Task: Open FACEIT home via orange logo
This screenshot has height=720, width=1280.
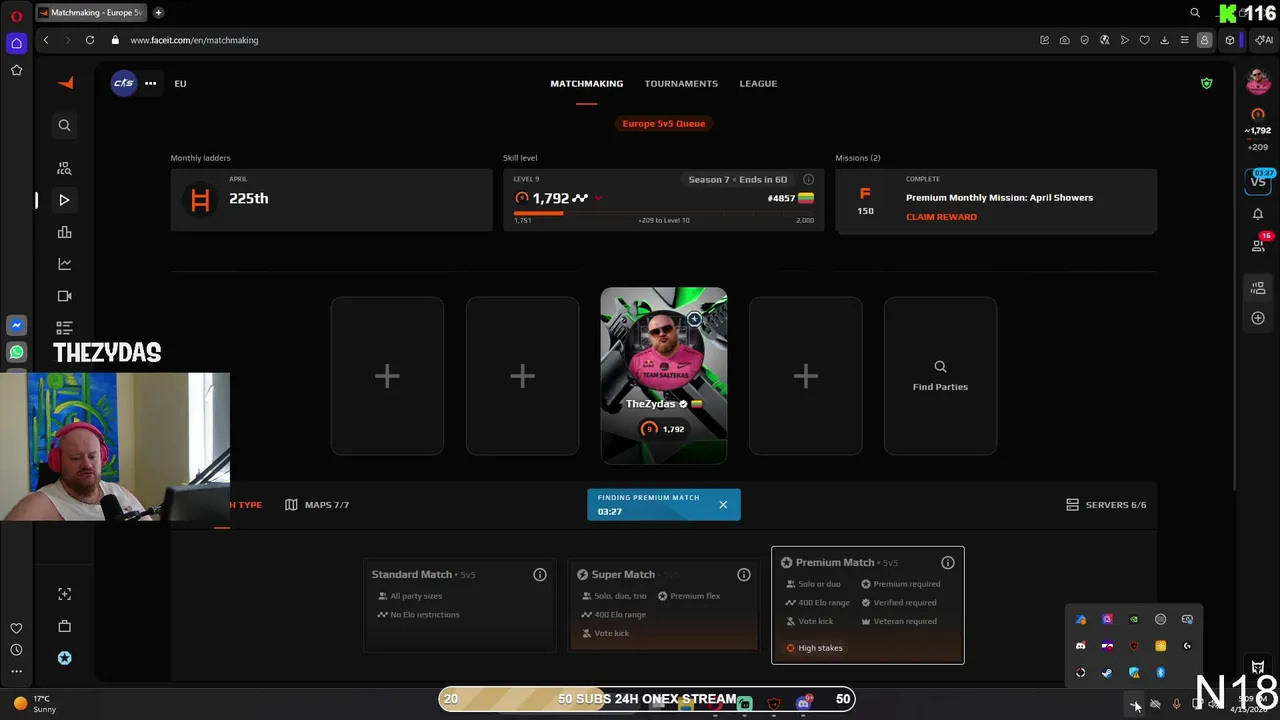Action: click(x=65, y=83)
